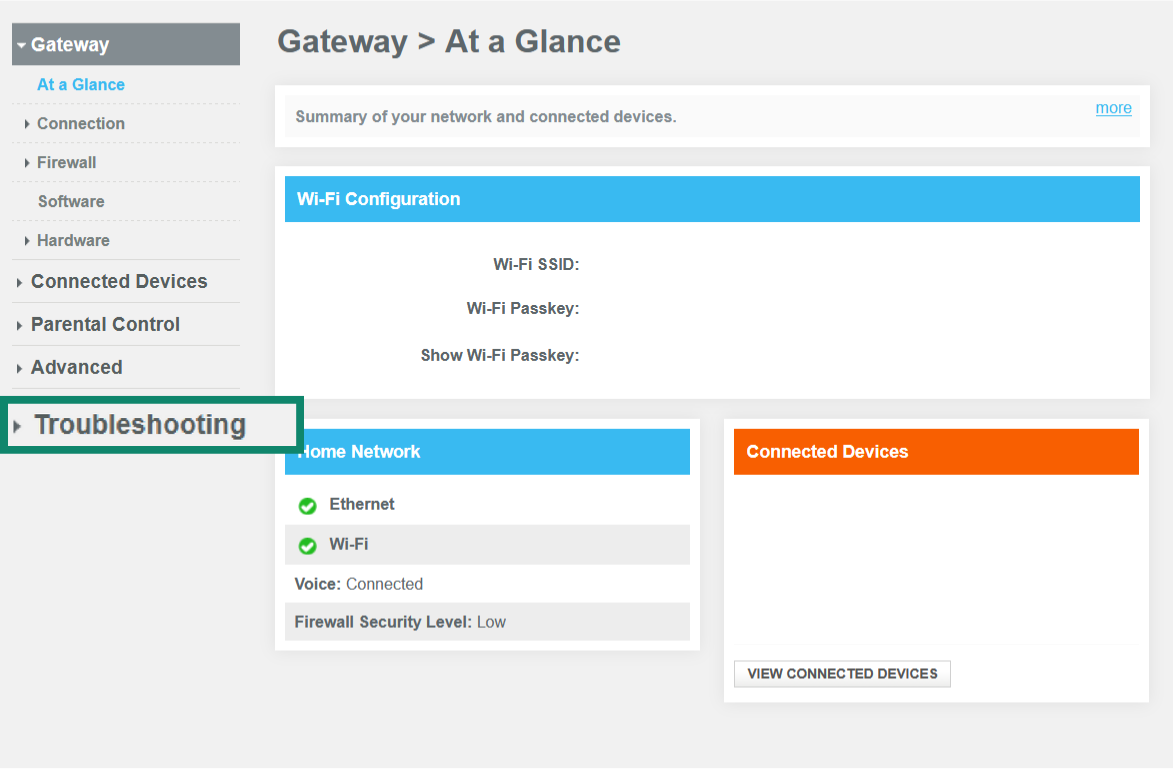Click the arrow beside Advanced
This screenshot has width=1173, height=769.
(17, 367)
